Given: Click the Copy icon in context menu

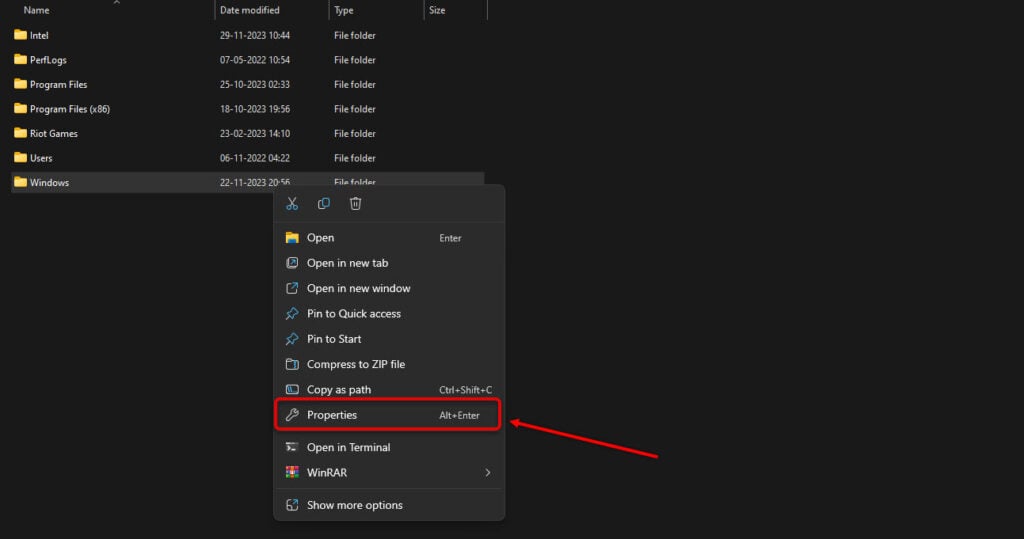Looking at the screenshot, I should pyautogui.click(x=323, y=204).
